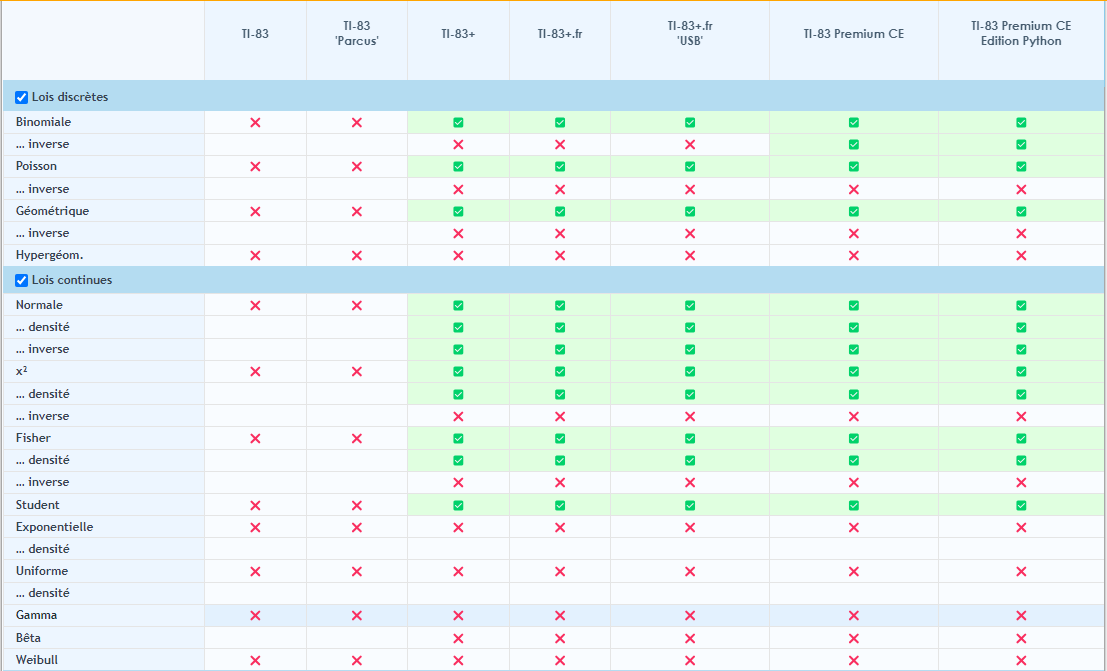Click Uniforme red cross under Edition Python
1107x671 pixels.
point(1021,571)
